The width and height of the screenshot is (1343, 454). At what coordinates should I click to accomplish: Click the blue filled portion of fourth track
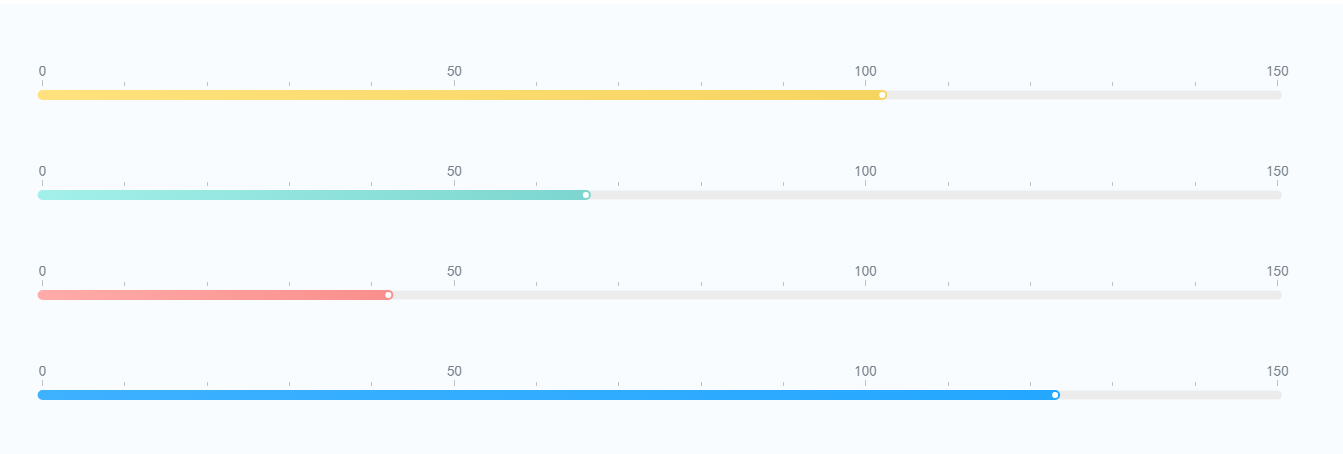546,395
